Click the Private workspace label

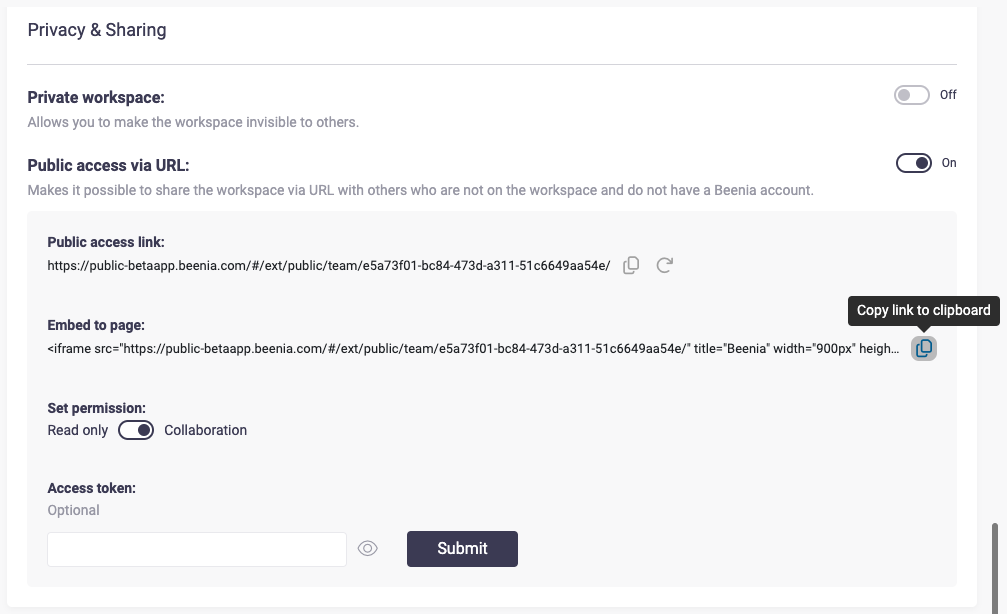[x=96, y=97]
